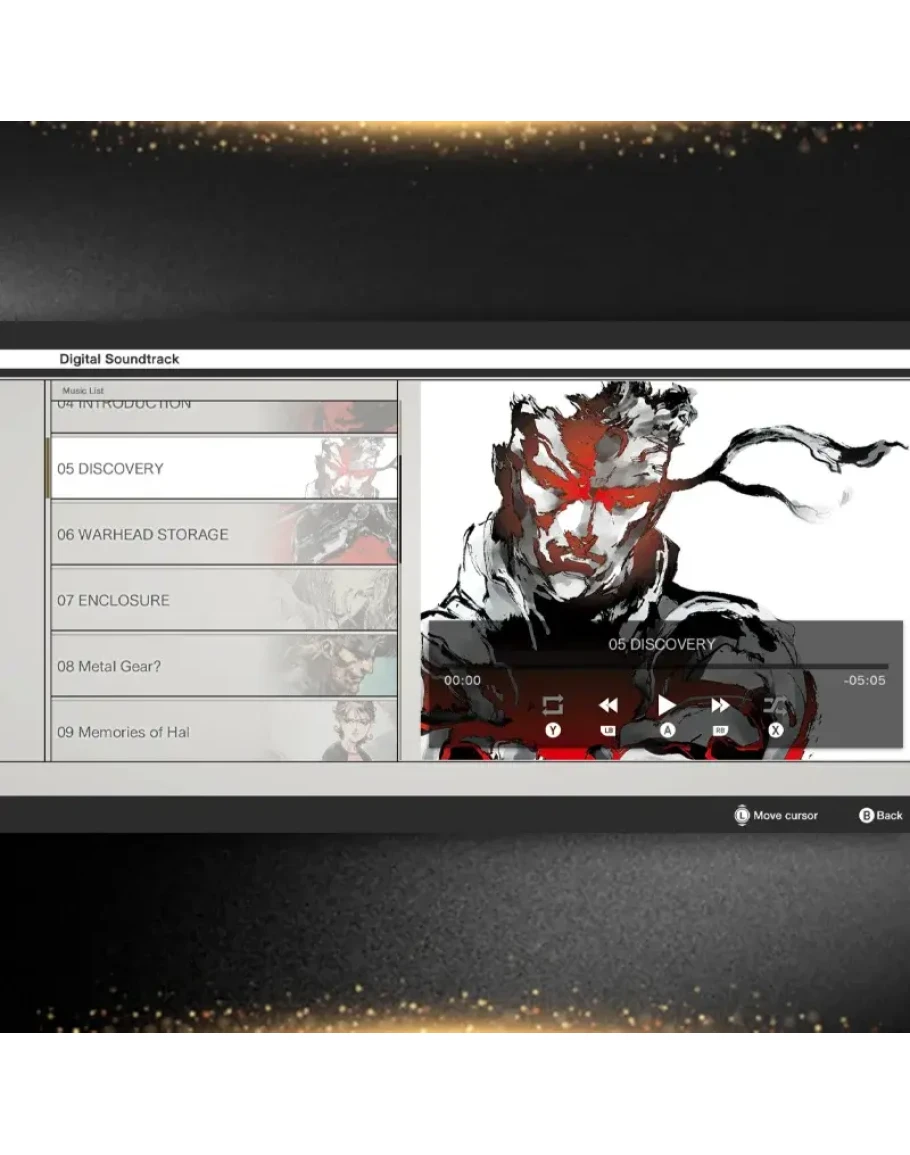Select partially visible 04 INTRODUCTION track

pos(224,414)
